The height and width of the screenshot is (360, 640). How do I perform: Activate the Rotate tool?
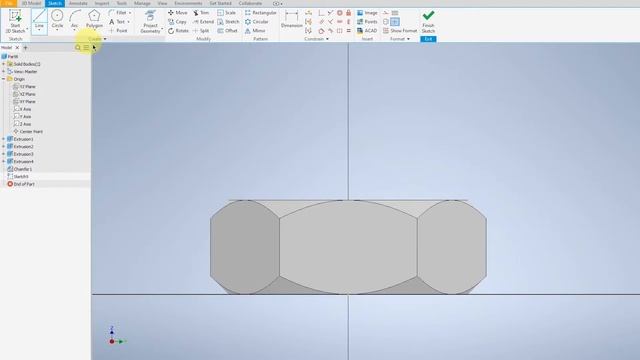[178, 31]
